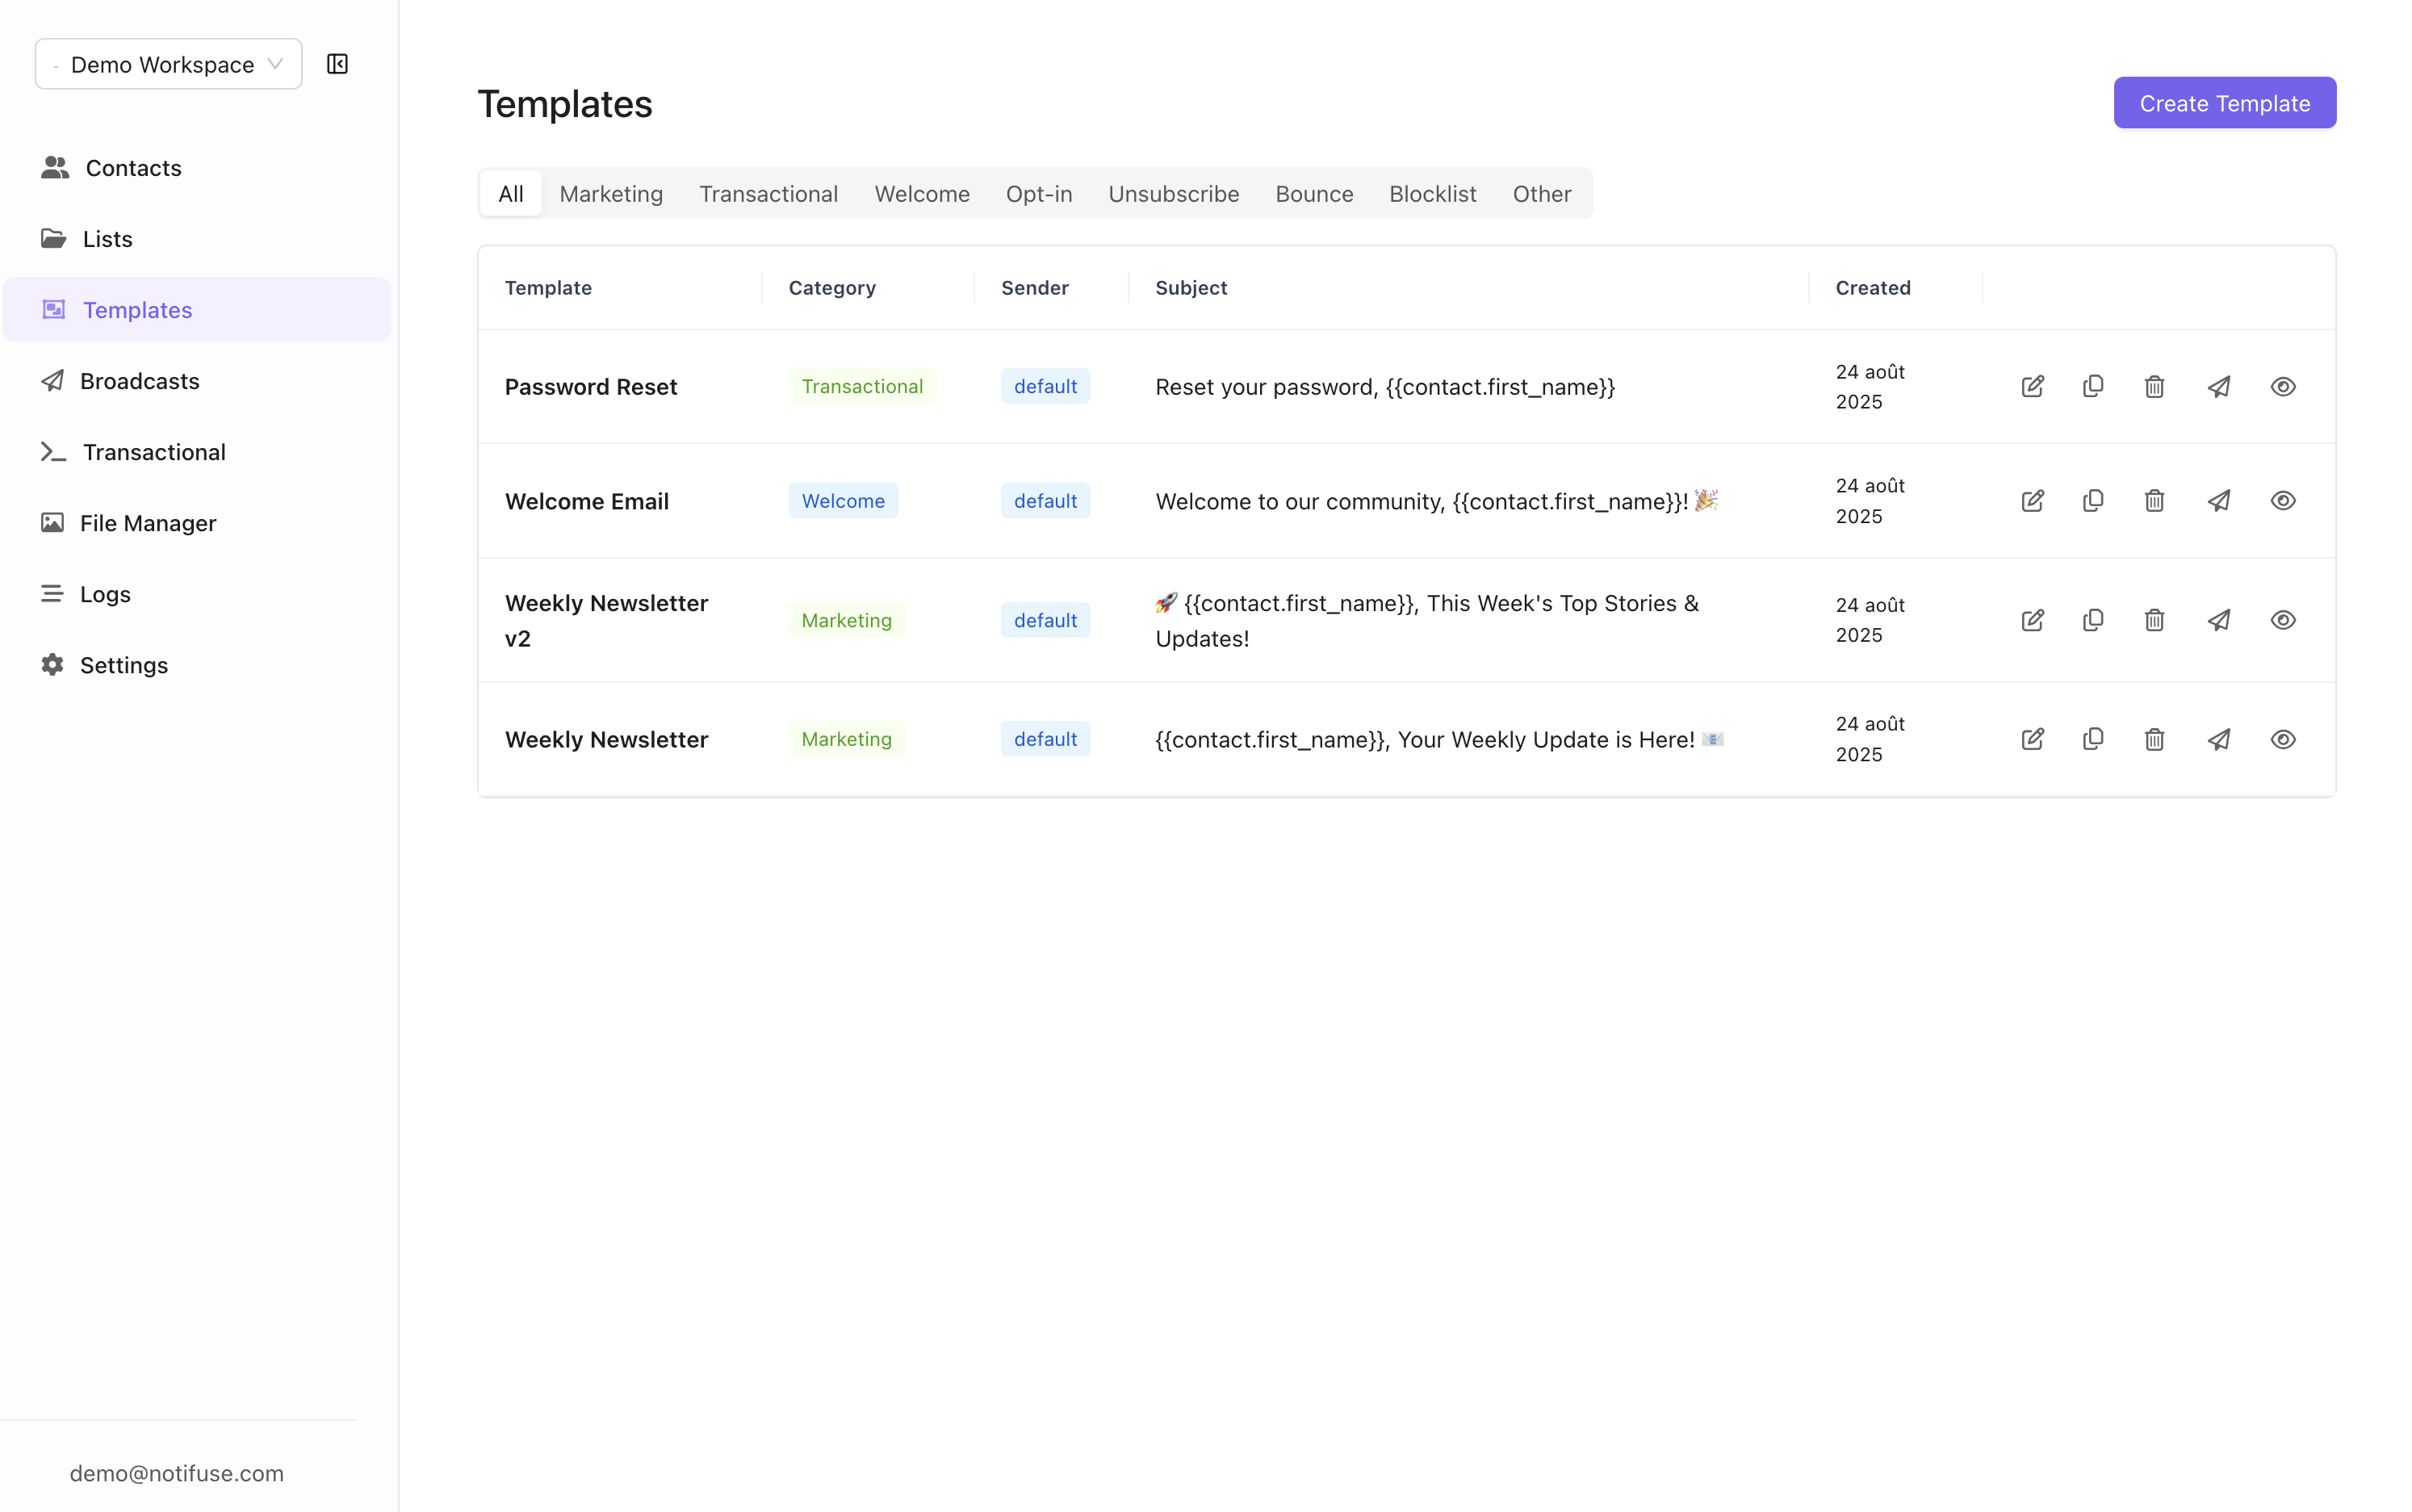Image resolution: width=2412 pixels, height=1512 pixels.
Task: Send a test of last-row Weekly Newsletter
Action: (x=2219, y=740)
